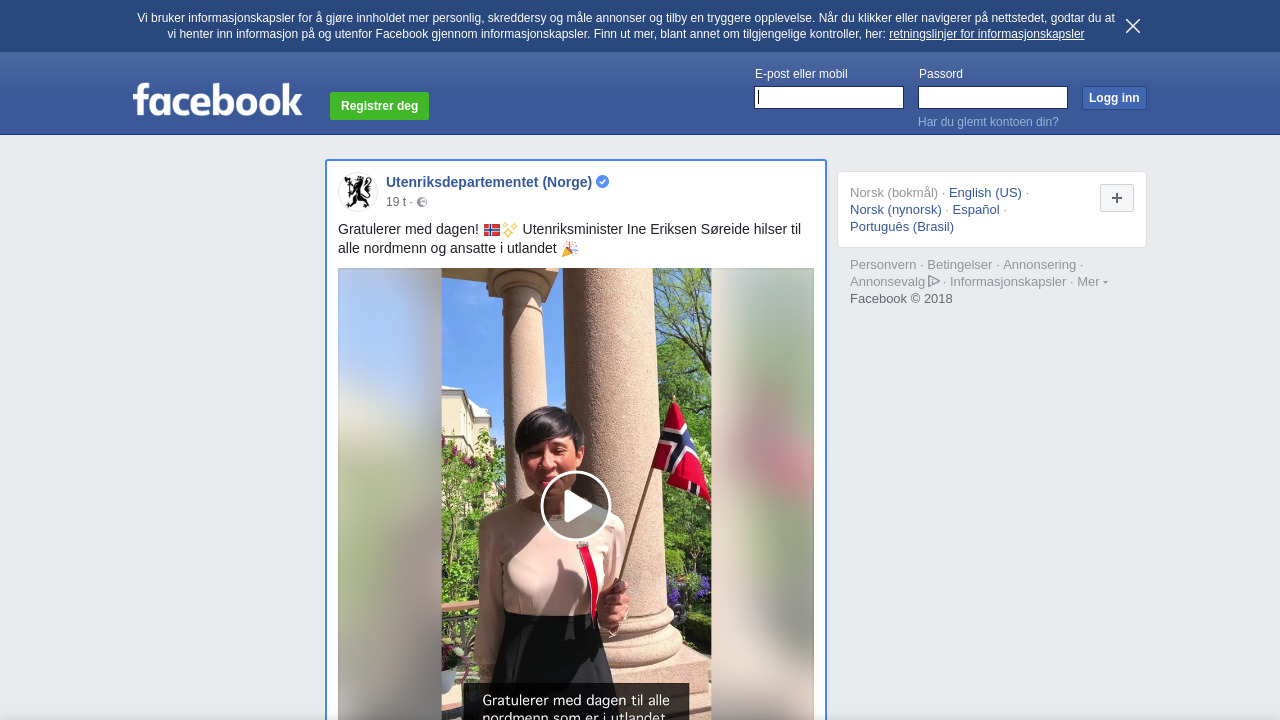The width and height of the screenshot is (1280, 720).
Task: Open Har du glemt kontoen din link
Action: (x=988, y=122)
